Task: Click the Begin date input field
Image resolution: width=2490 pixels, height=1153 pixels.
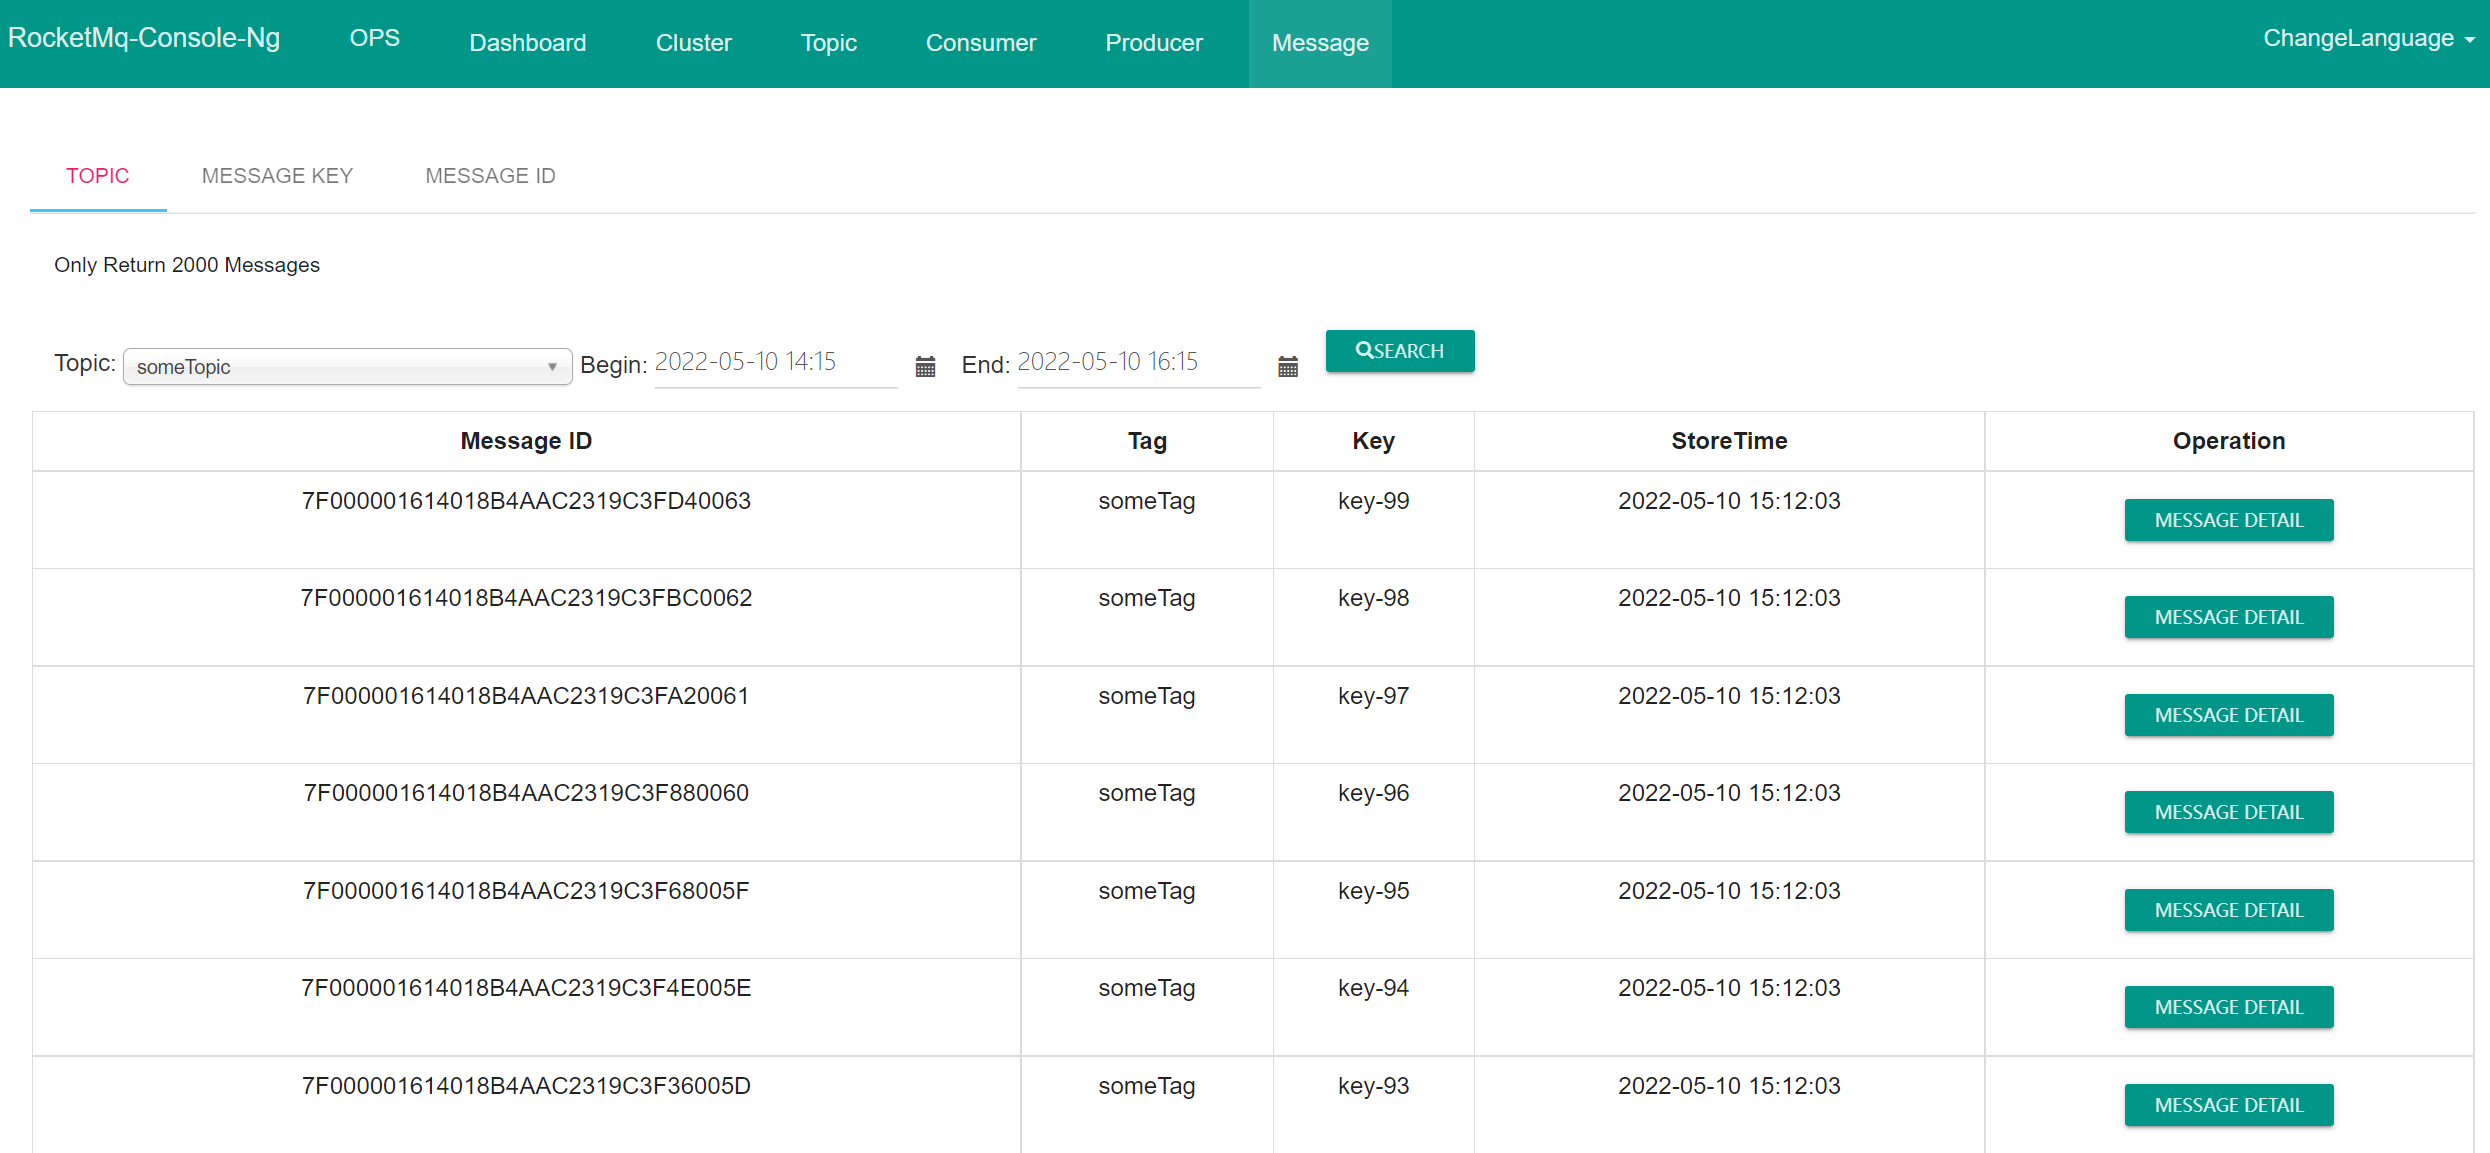Action: click(x=774, y=362)
